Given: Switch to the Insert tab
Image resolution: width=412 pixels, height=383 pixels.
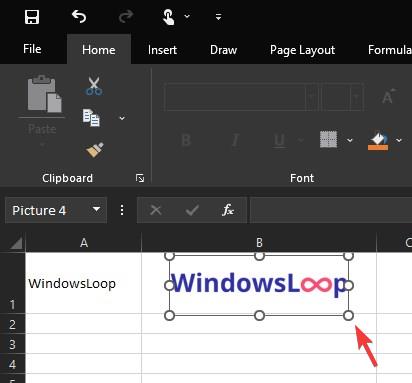Looking at the screenshot, I should (162, 50).
